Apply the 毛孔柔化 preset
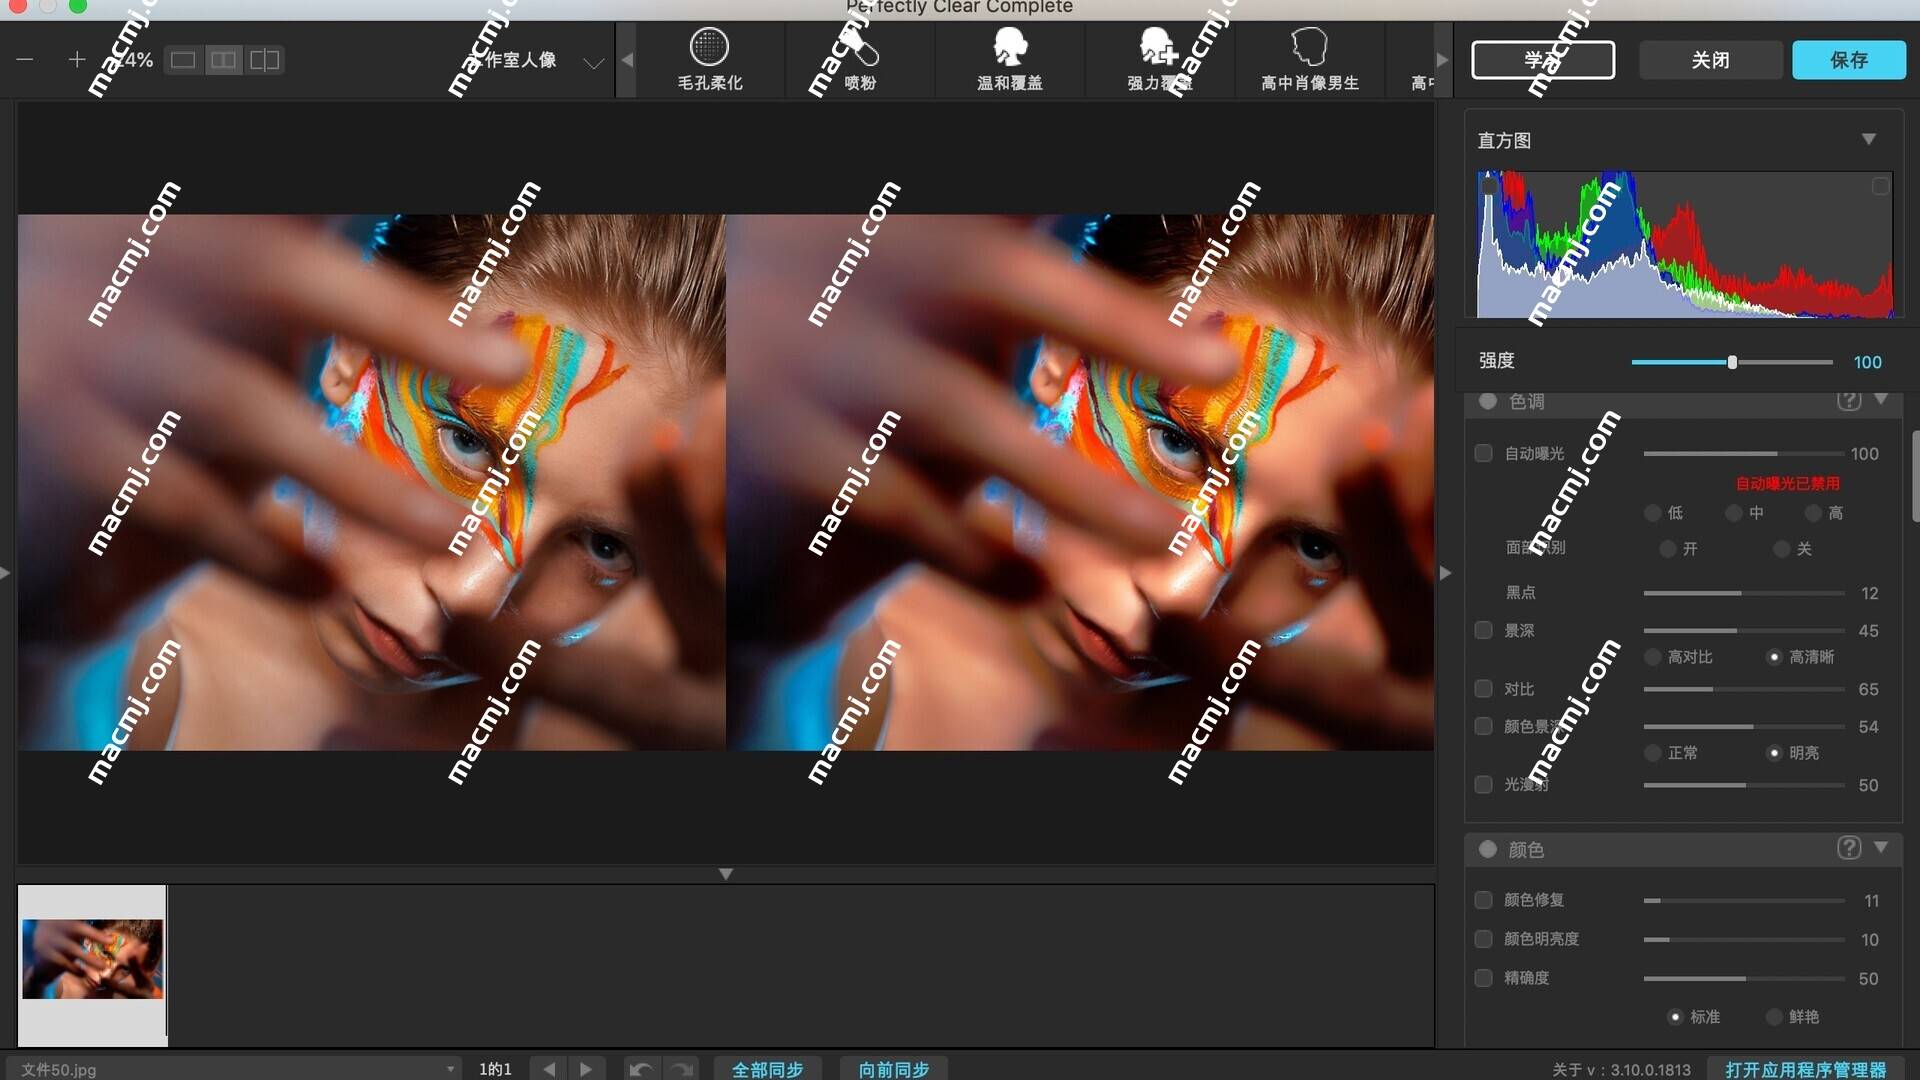 point(710,60)
